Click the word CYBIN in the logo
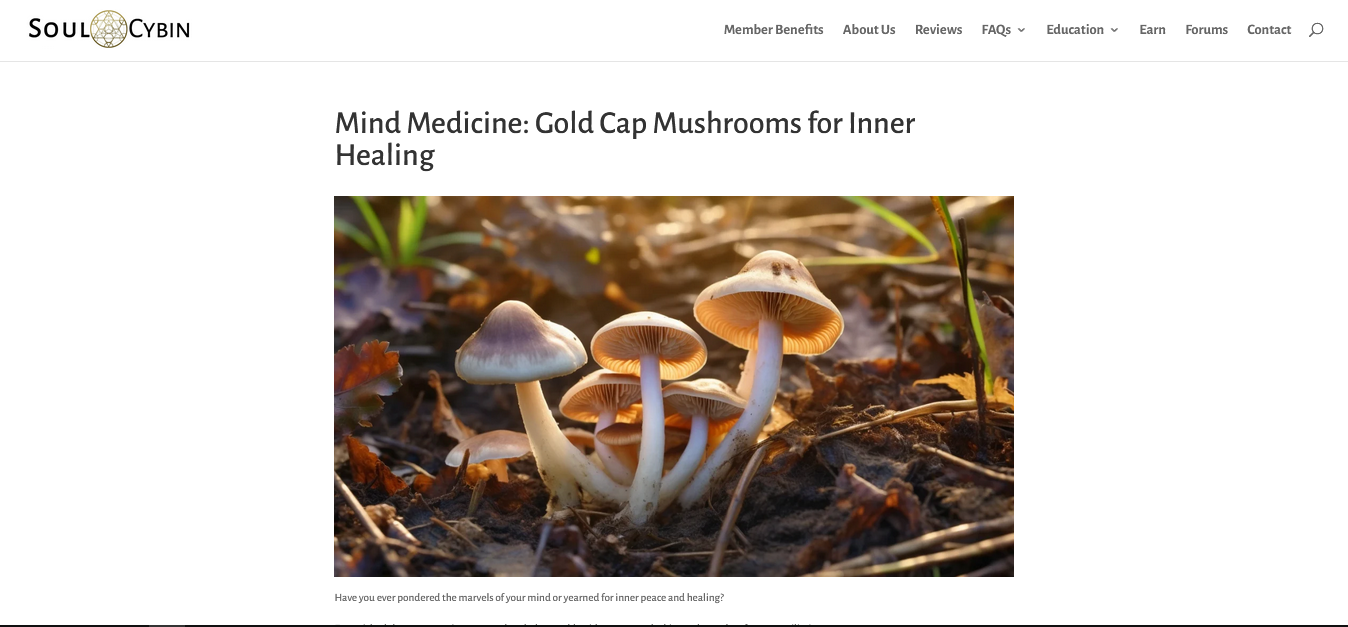The image size is (1348, 627). point(159,29)
